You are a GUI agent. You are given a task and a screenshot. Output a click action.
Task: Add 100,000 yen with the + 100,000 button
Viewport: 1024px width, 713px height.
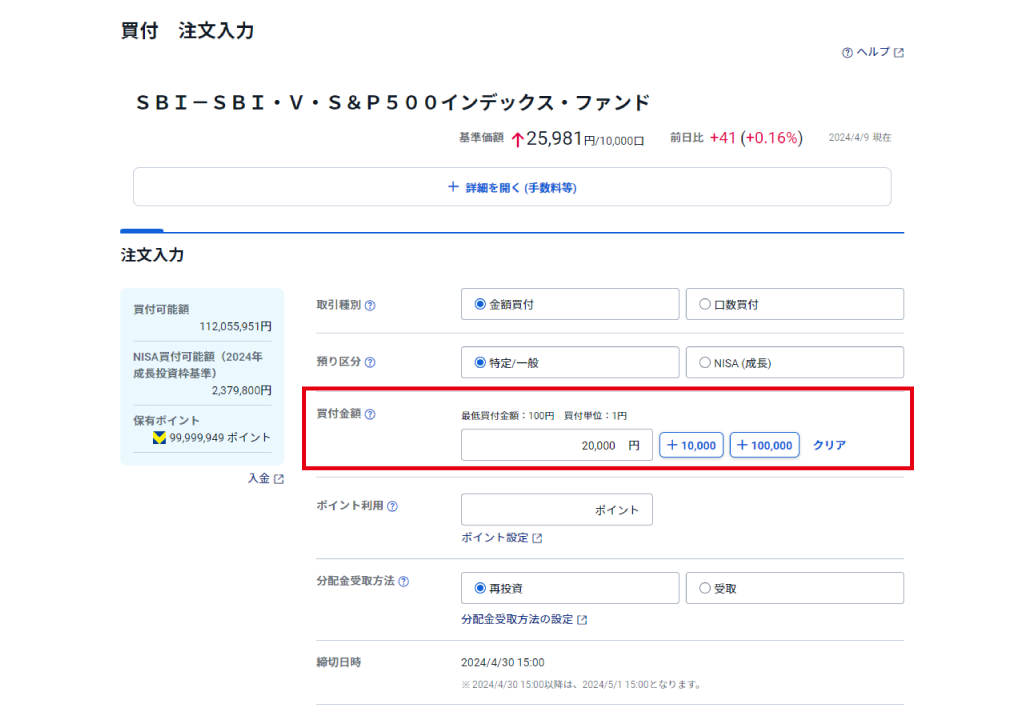[765, 445]
